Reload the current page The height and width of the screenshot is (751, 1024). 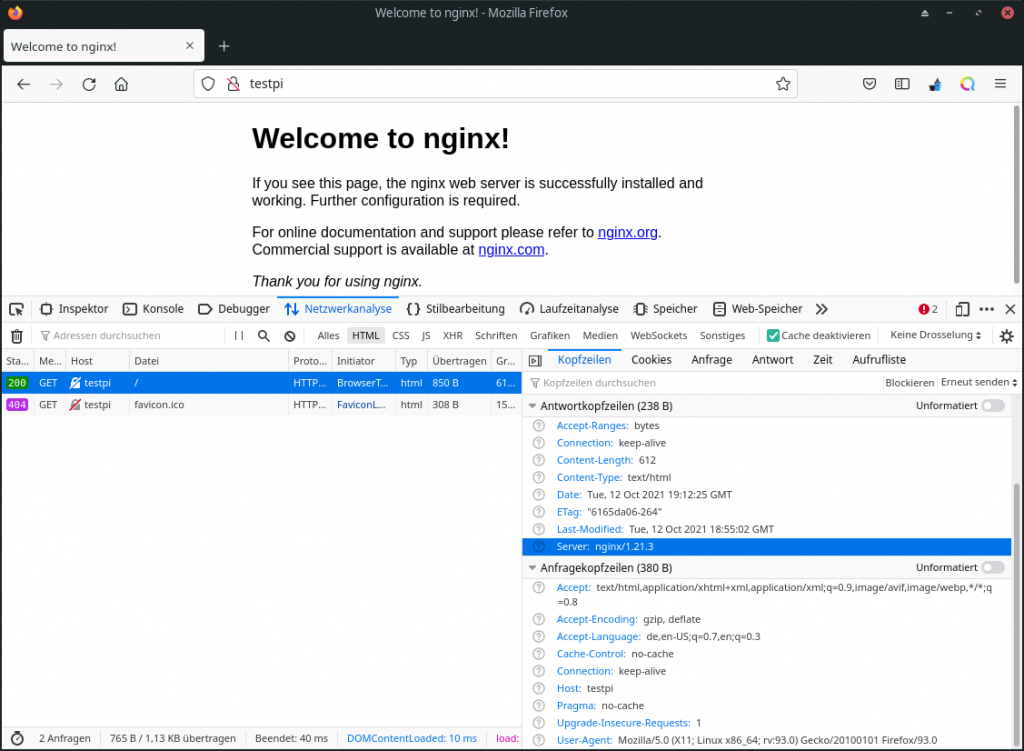click(89, 84)
